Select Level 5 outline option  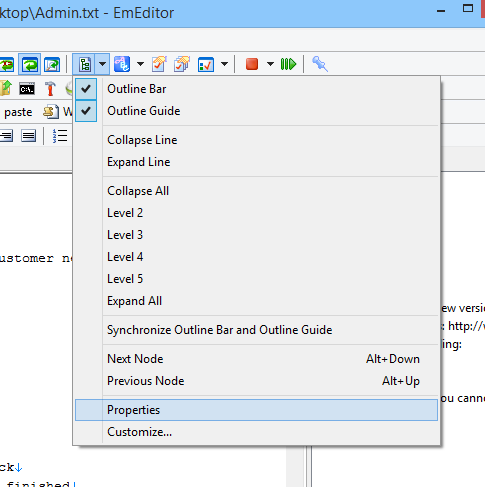(256, 279)
